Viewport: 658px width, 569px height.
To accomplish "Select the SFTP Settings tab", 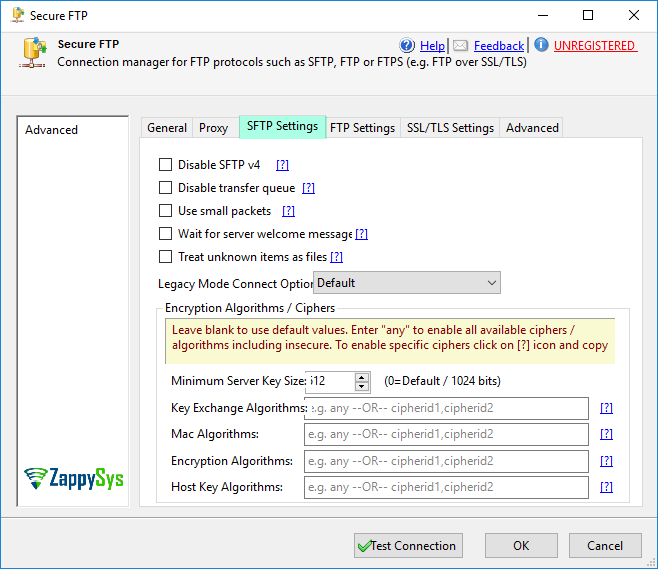I will [282, 126].
